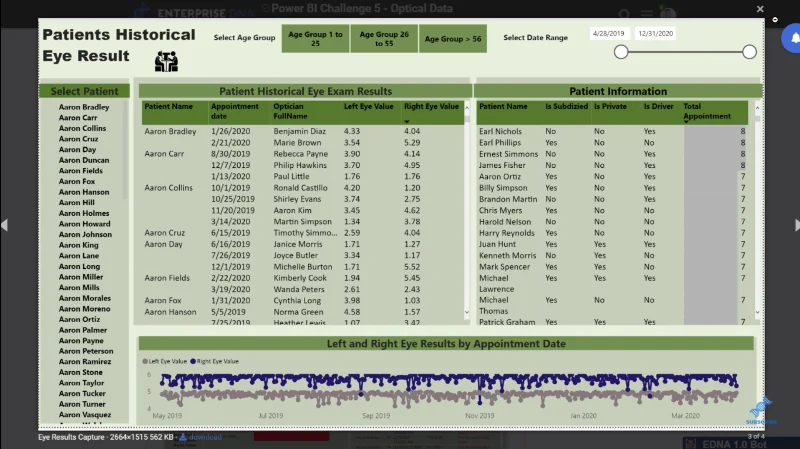Go to the previous image arrow
Viewport: 800px width, 449px height.
pos(5,225)
